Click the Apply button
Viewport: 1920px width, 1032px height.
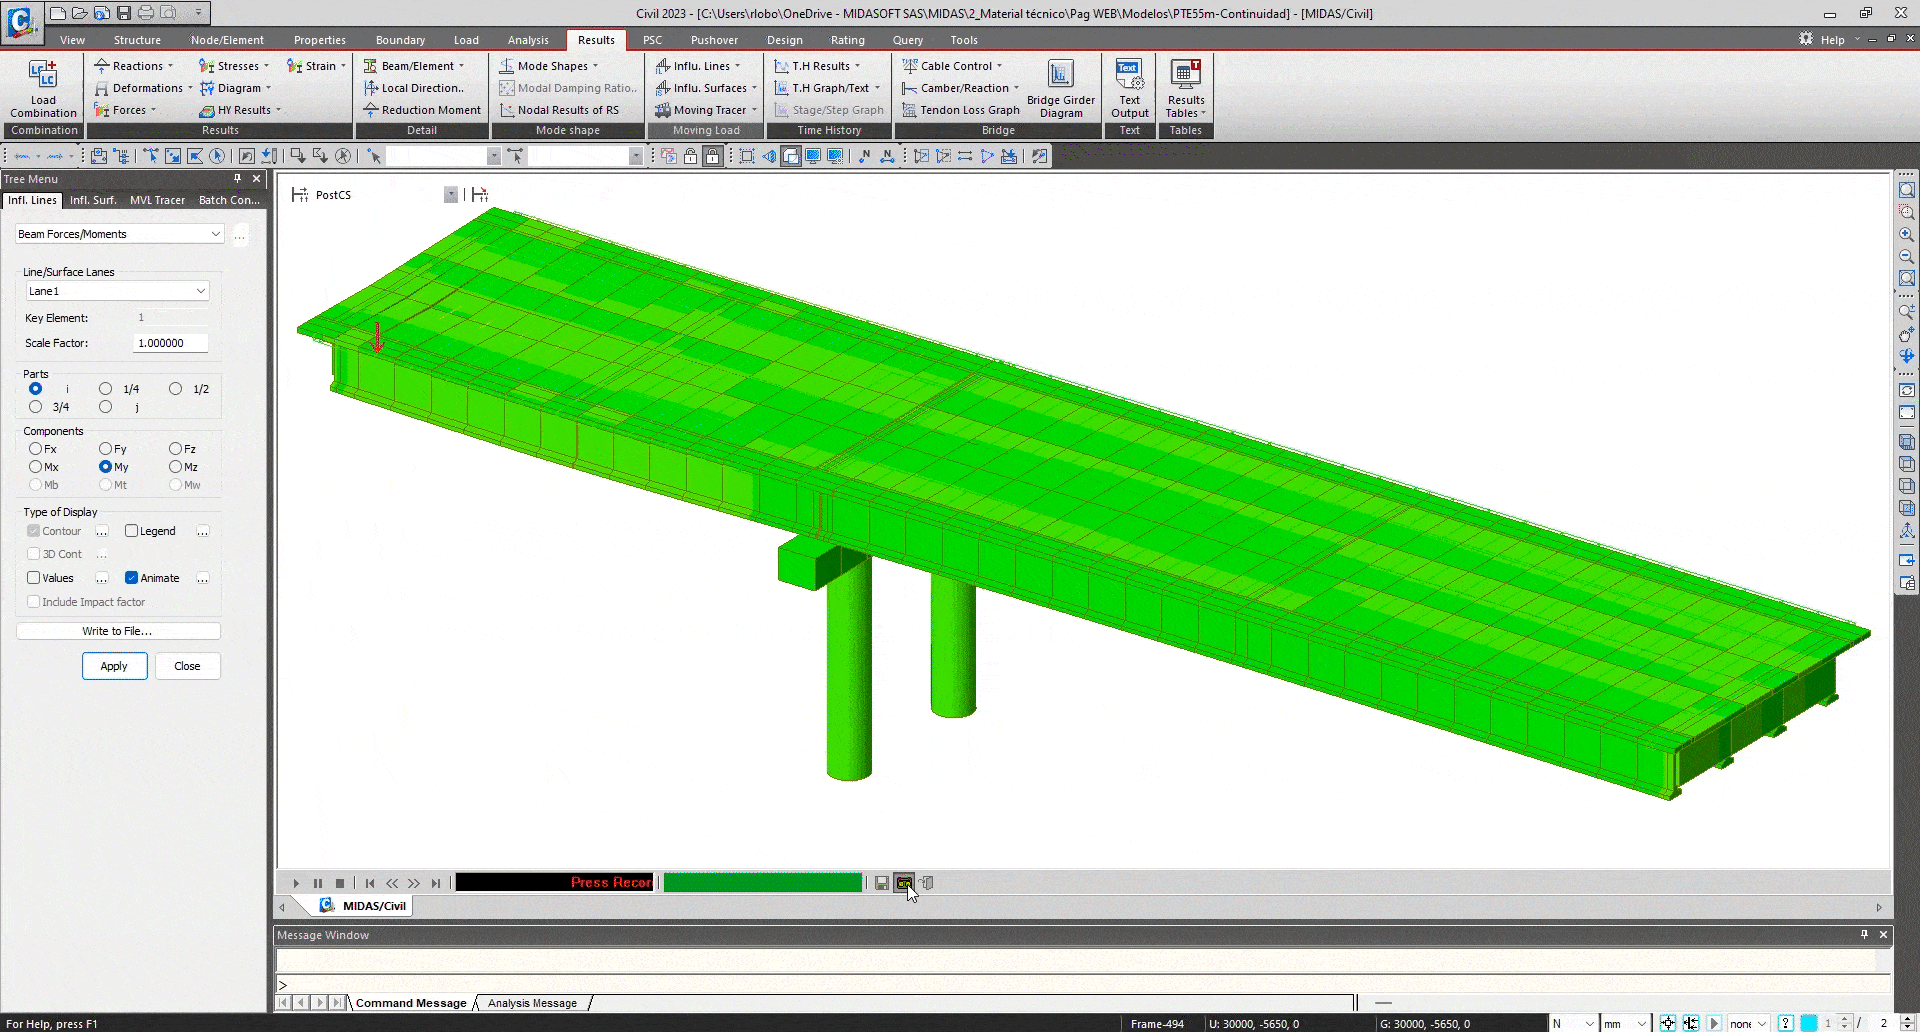click(114, 666)
